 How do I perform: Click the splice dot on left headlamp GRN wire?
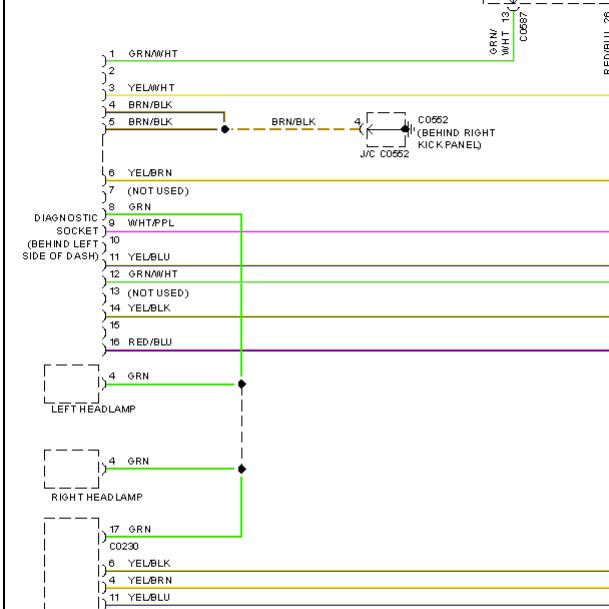tap(242, 384)
